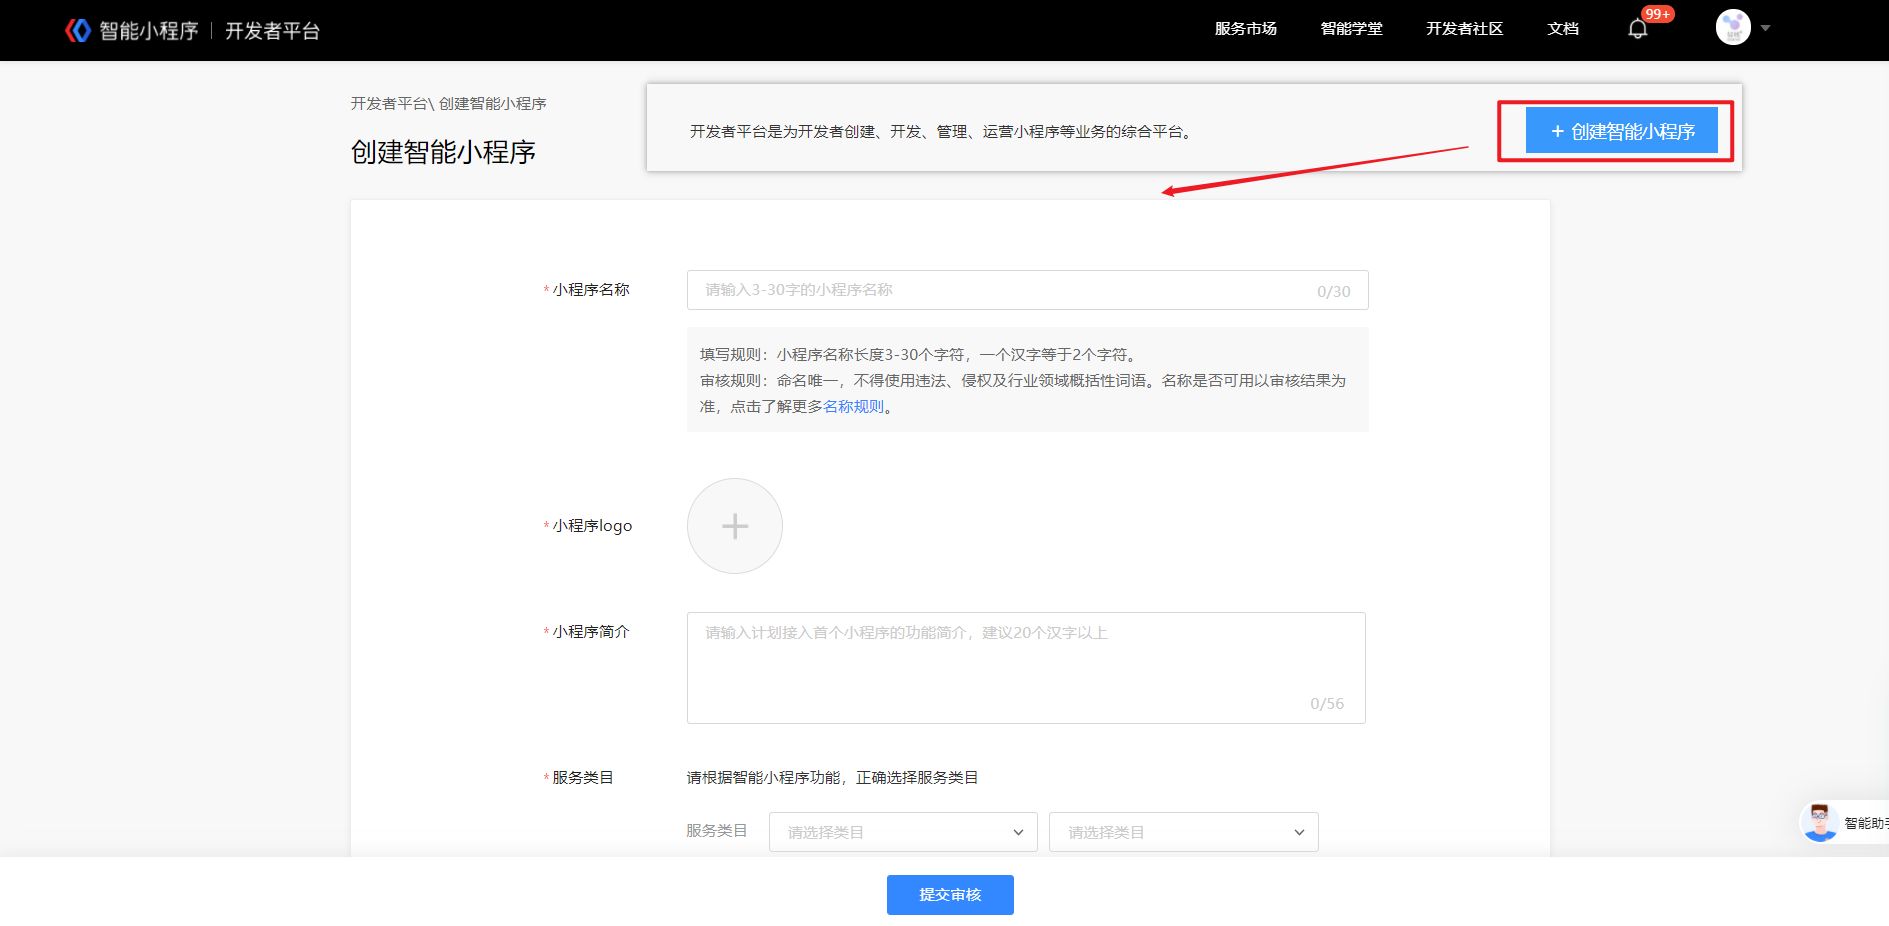
Task: Click the 智能小程序 logo icon
Action: pyautogui.click(x=78, y=31)
